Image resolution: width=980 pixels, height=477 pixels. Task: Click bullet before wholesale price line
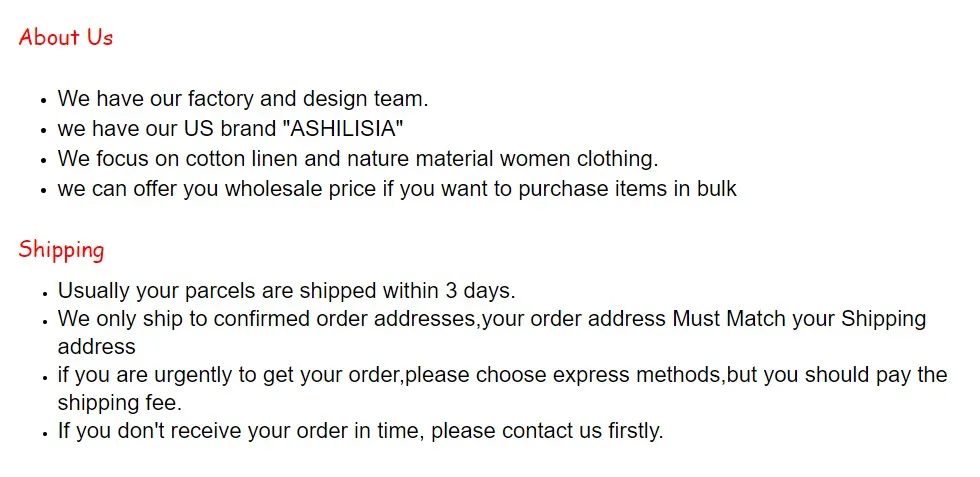44,192
